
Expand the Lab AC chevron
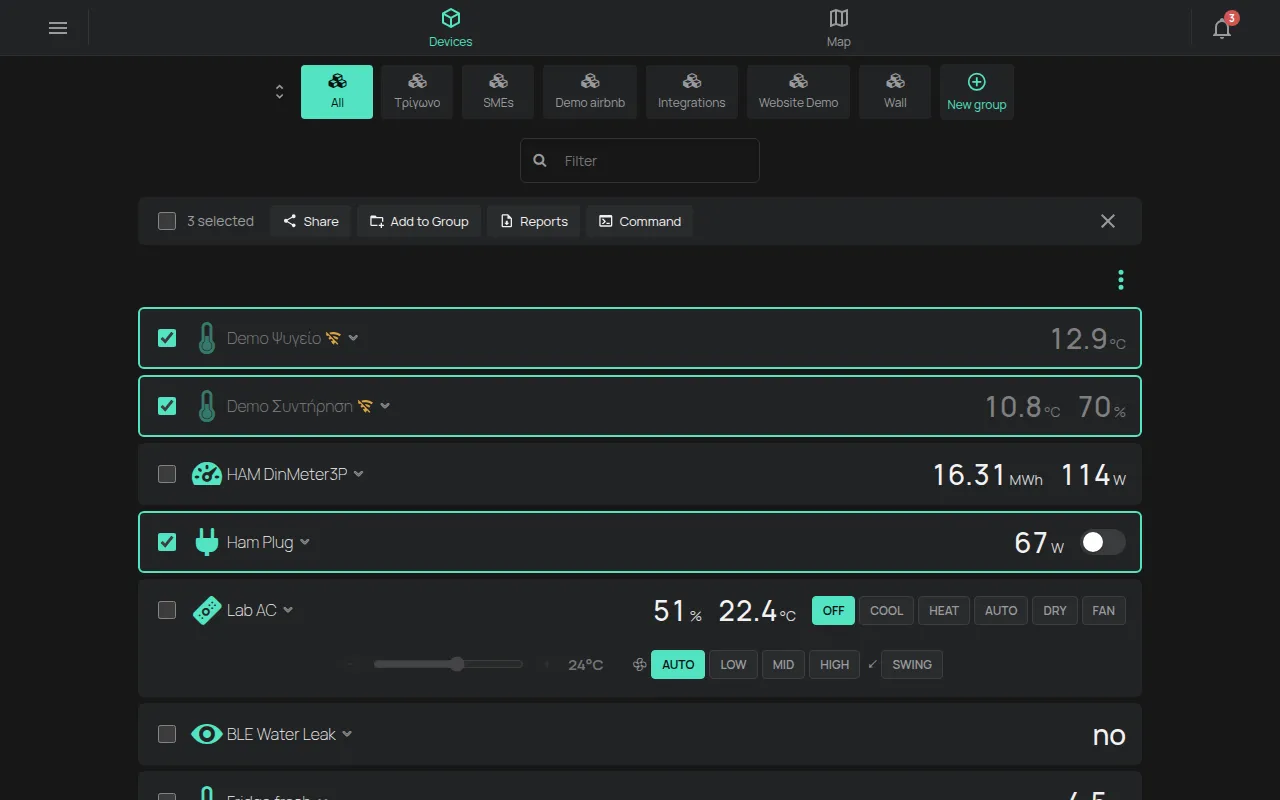pos(288,610)
